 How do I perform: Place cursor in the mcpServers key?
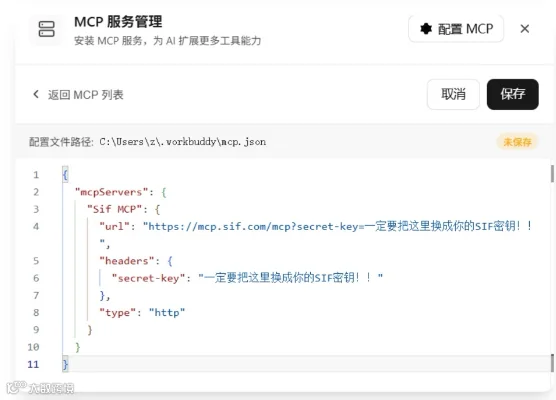pyautogui.click(x=111, y=192)
